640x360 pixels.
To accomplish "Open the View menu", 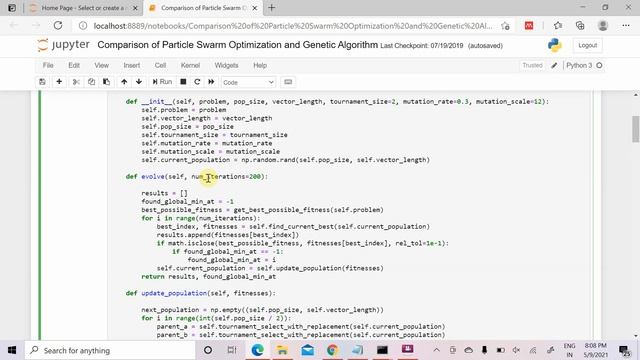I will pos(102,65).
